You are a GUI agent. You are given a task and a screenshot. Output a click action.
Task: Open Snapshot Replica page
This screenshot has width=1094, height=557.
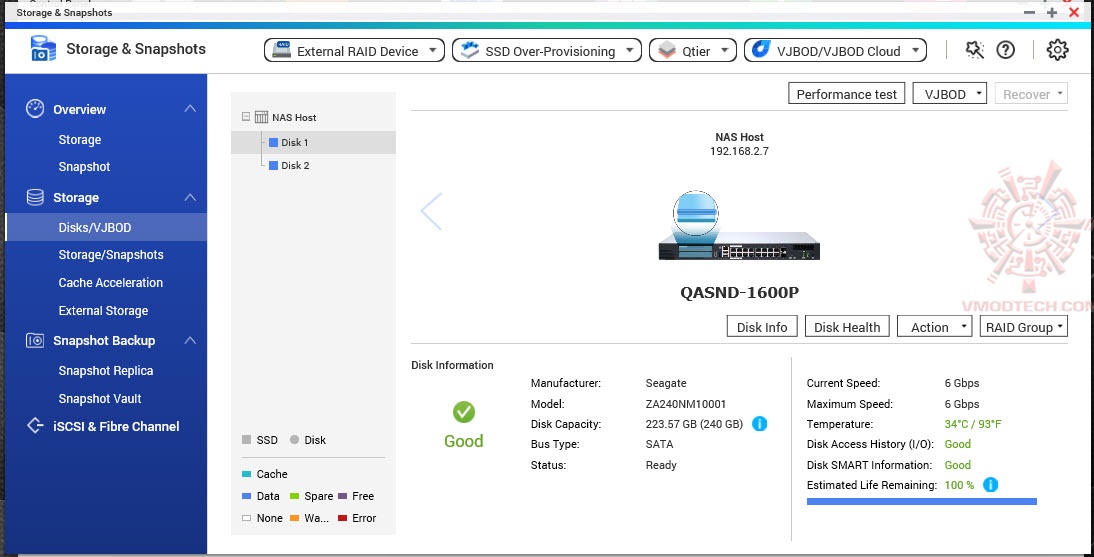point(105,371)
